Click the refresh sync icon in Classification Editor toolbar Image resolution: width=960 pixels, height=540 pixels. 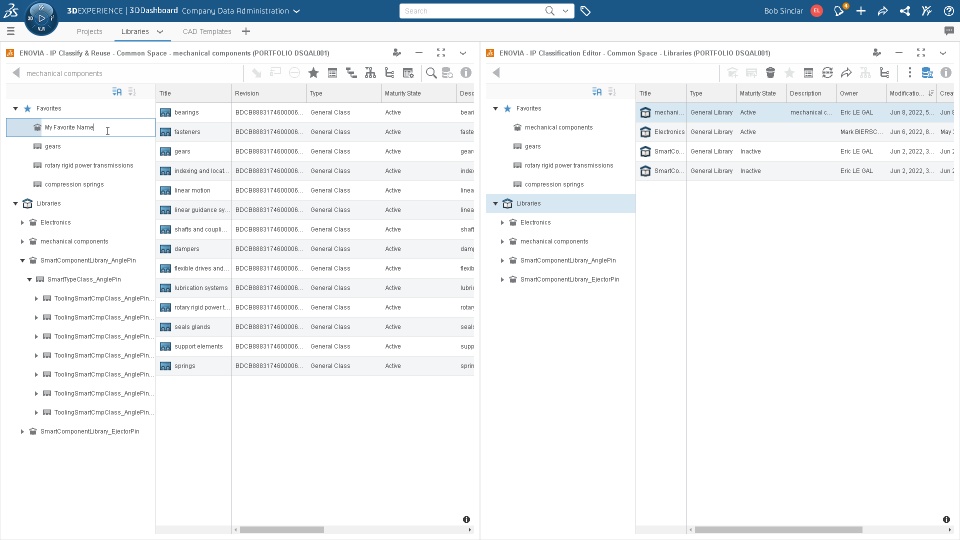click(x=827, y=73)
